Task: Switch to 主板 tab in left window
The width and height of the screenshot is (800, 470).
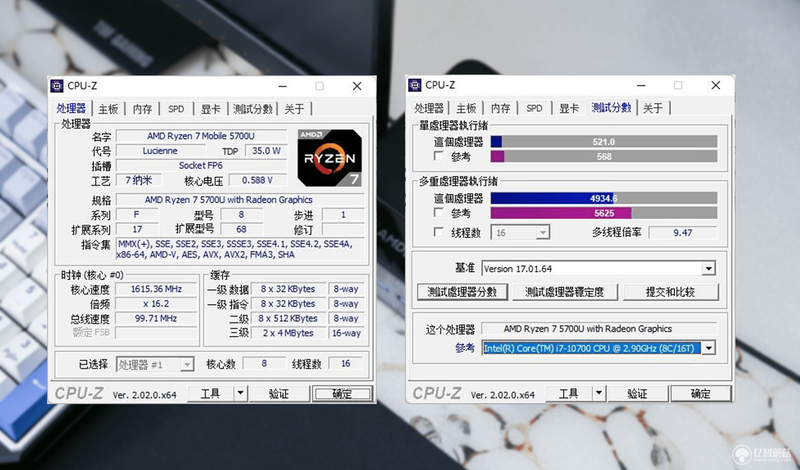Action: [108, 109]
